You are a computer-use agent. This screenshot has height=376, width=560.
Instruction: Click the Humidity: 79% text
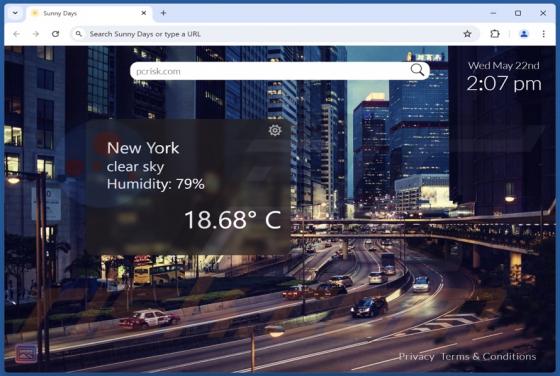(x=156, y=184)
